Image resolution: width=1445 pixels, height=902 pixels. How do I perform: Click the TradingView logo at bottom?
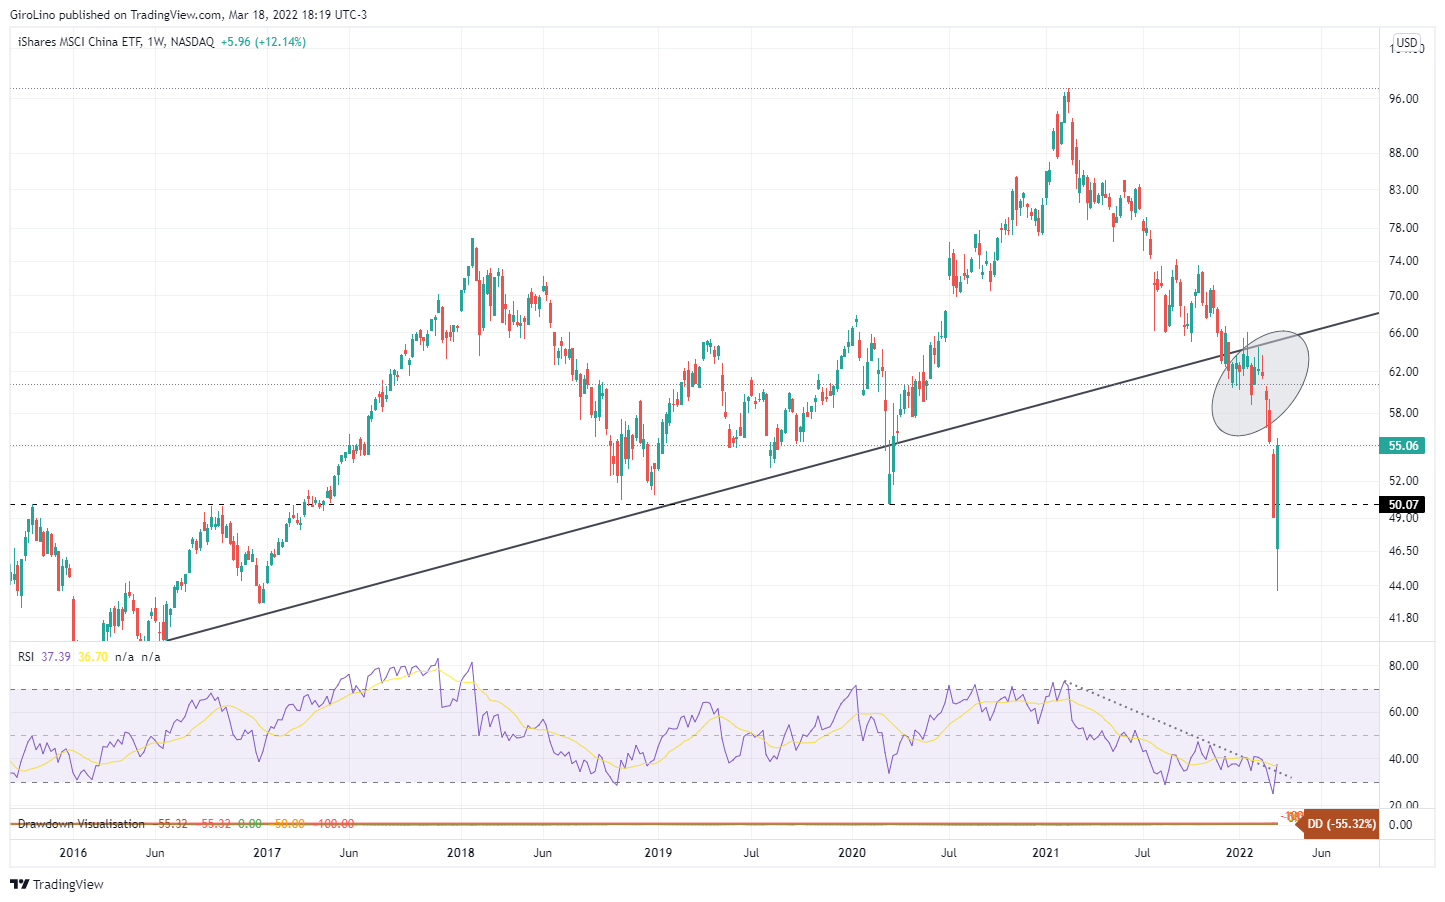click(57, 884)
